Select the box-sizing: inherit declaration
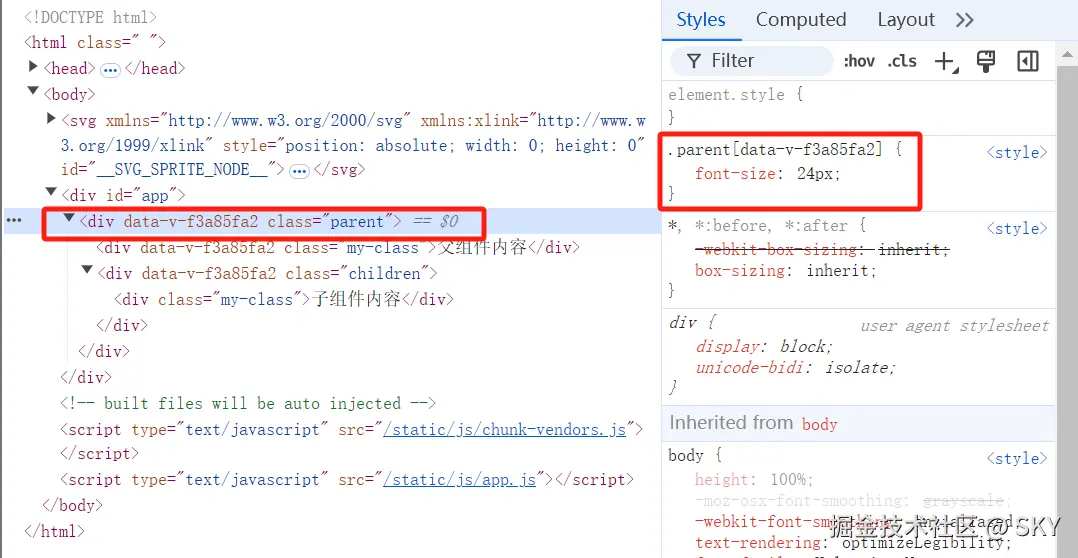 (x=786, y=271)
